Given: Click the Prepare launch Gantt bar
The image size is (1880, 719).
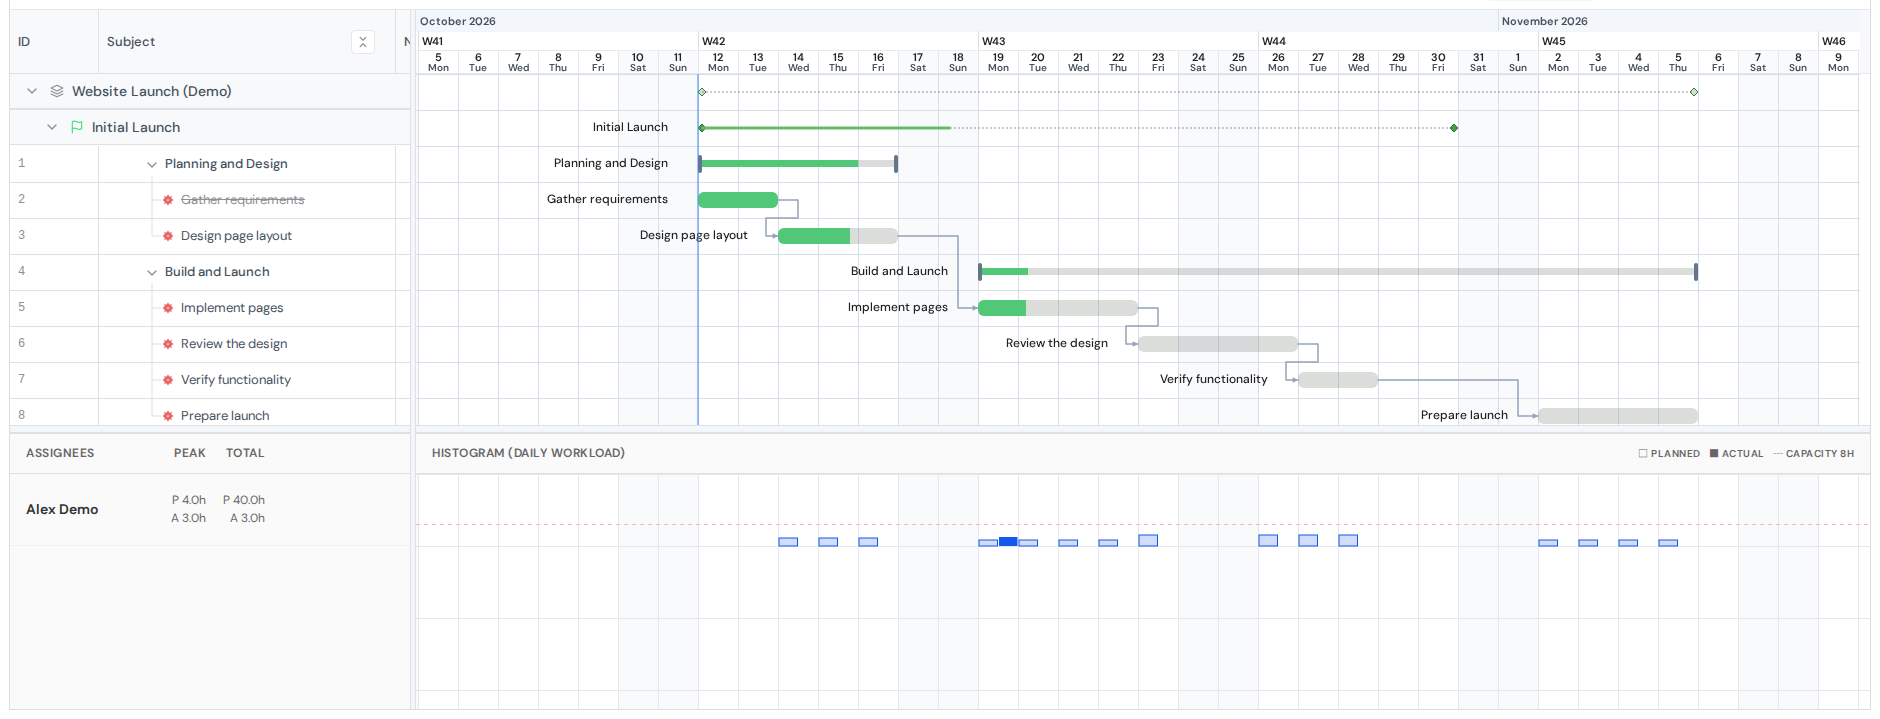Looking at the screenshot, I should tap(1618, 416).
